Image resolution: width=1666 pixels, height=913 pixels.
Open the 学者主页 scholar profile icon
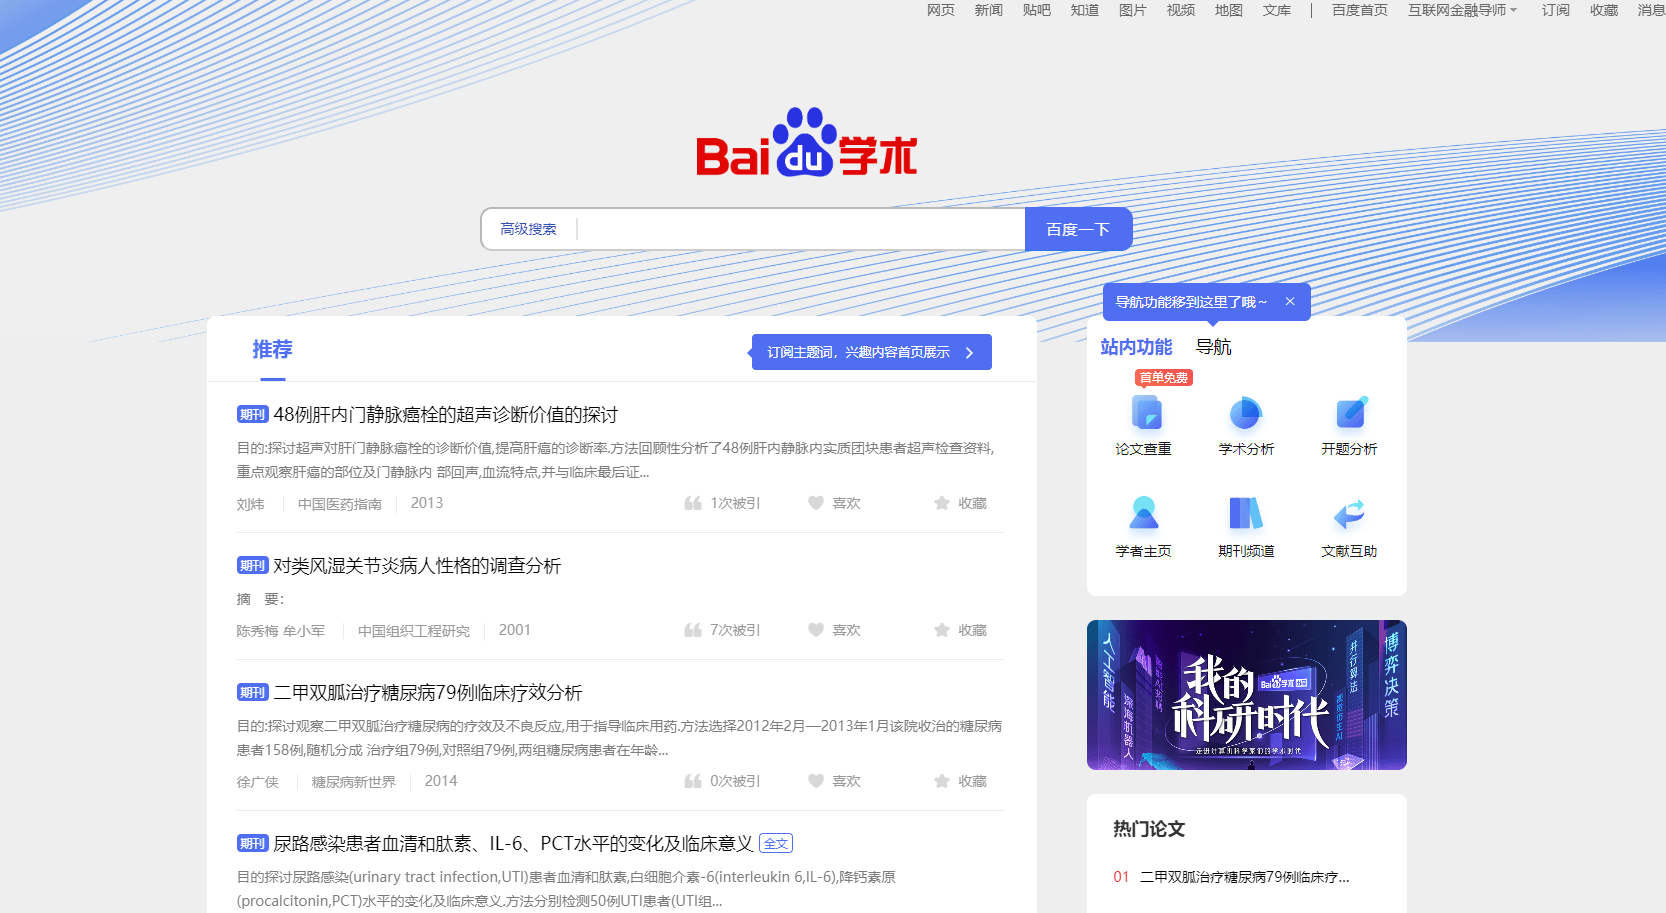pos(1144,514)
